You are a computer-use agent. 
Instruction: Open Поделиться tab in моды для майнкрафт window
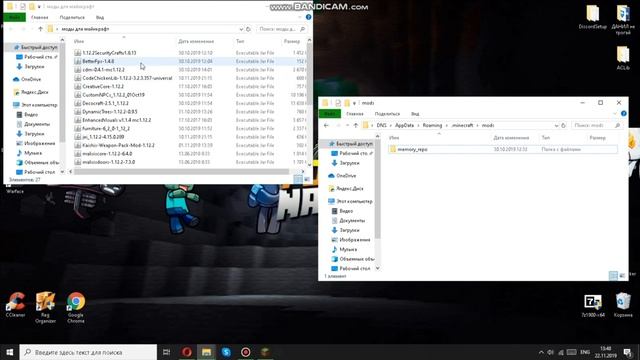coord(72,17)
